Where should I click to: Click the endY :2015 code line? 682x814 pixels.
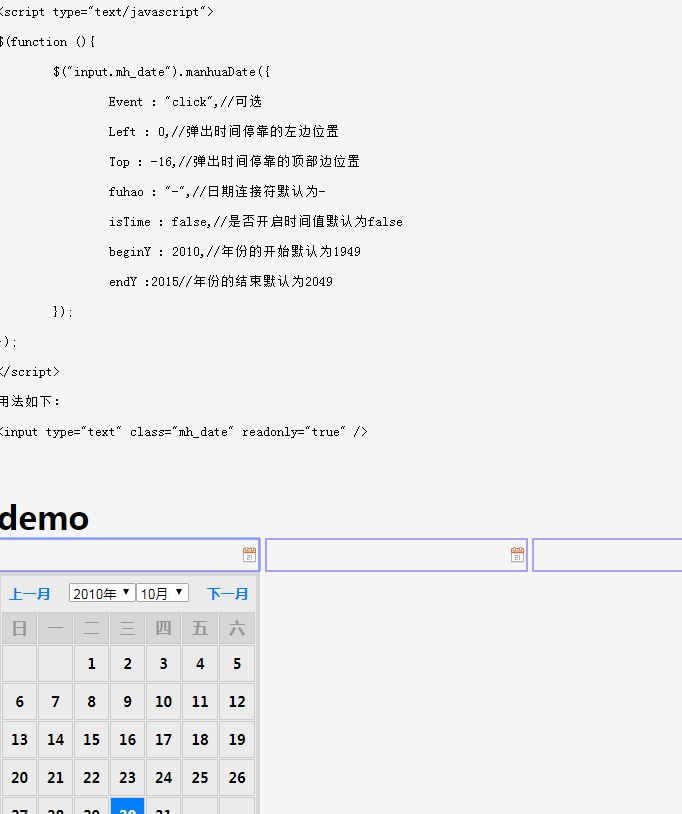click(221, 281)
